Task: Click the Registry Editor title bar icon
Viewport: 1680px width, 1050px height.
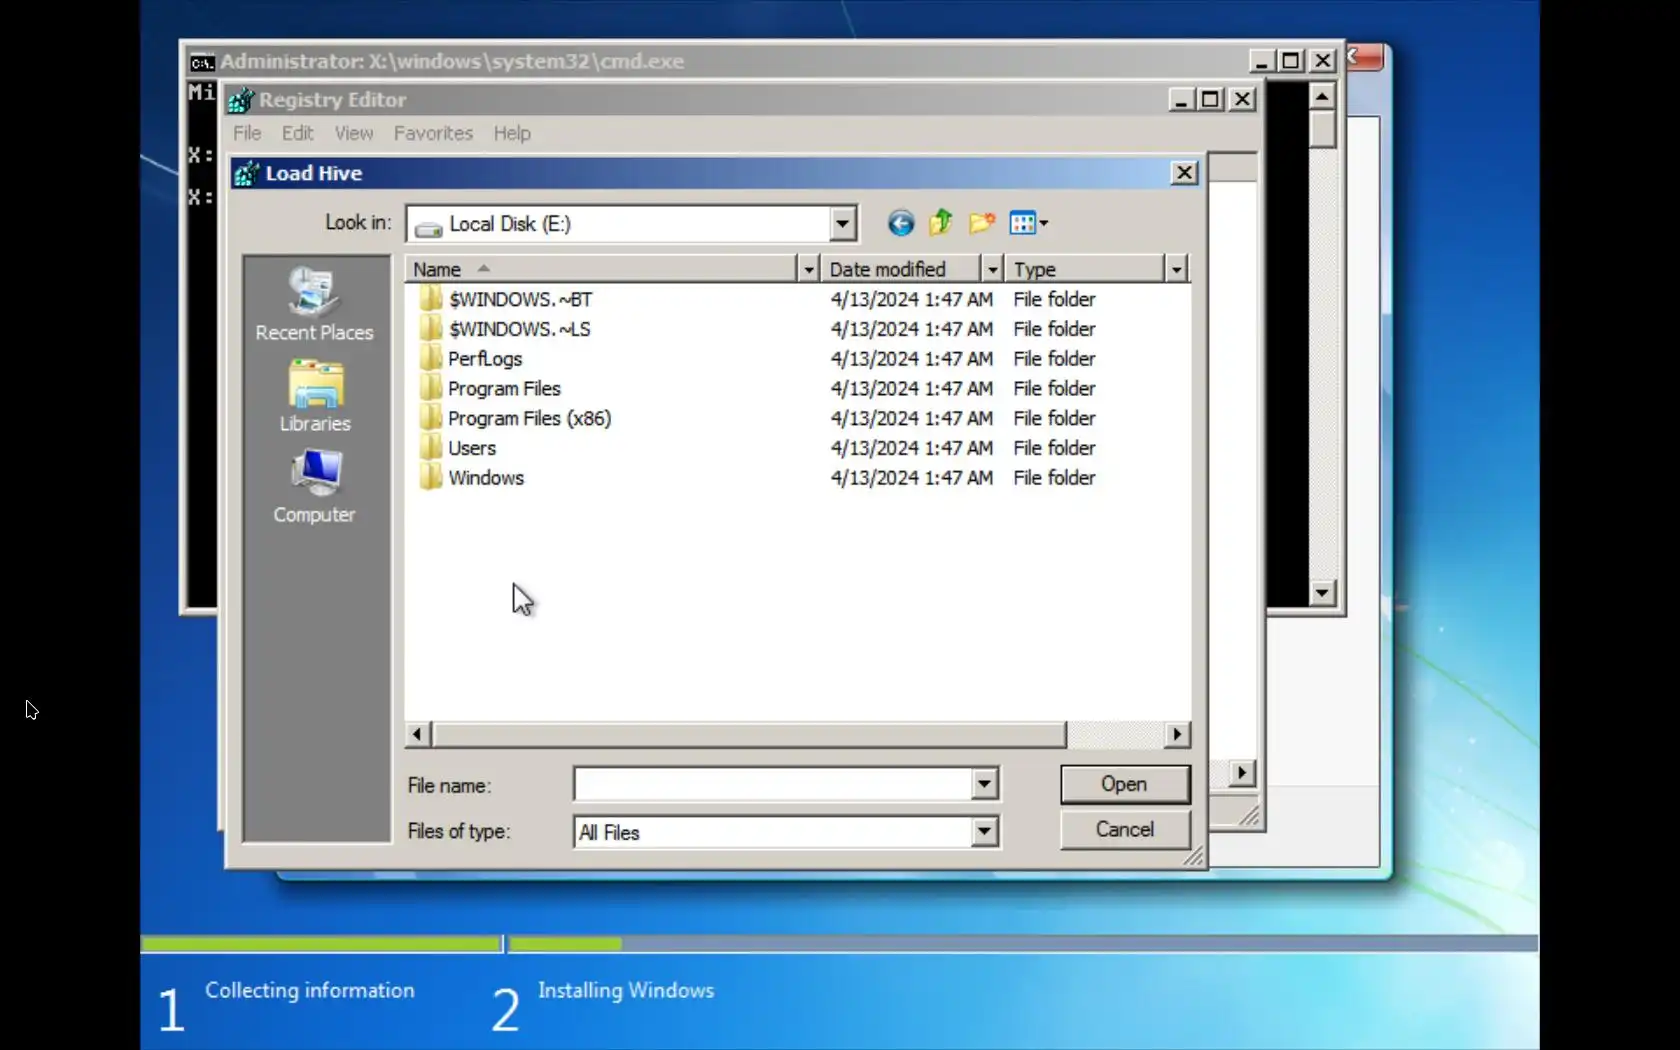Action: pos(241,100)
